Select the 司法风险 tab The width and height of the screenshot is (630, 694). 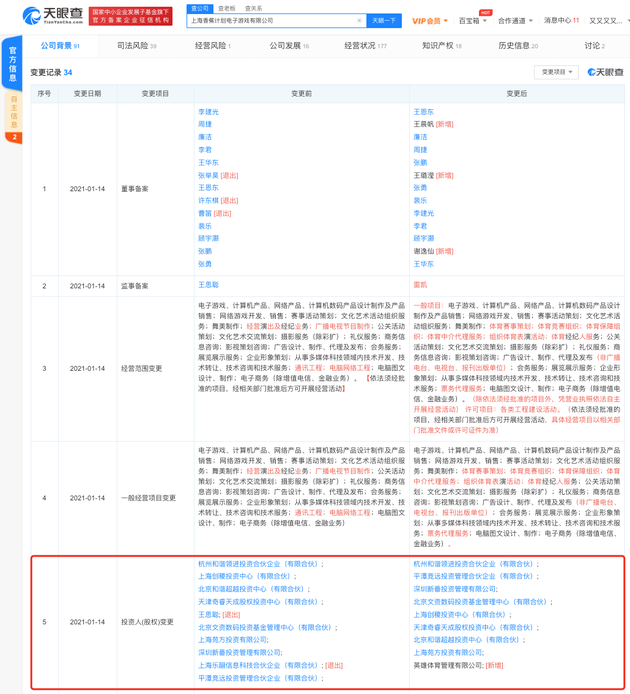coord(136,45)
